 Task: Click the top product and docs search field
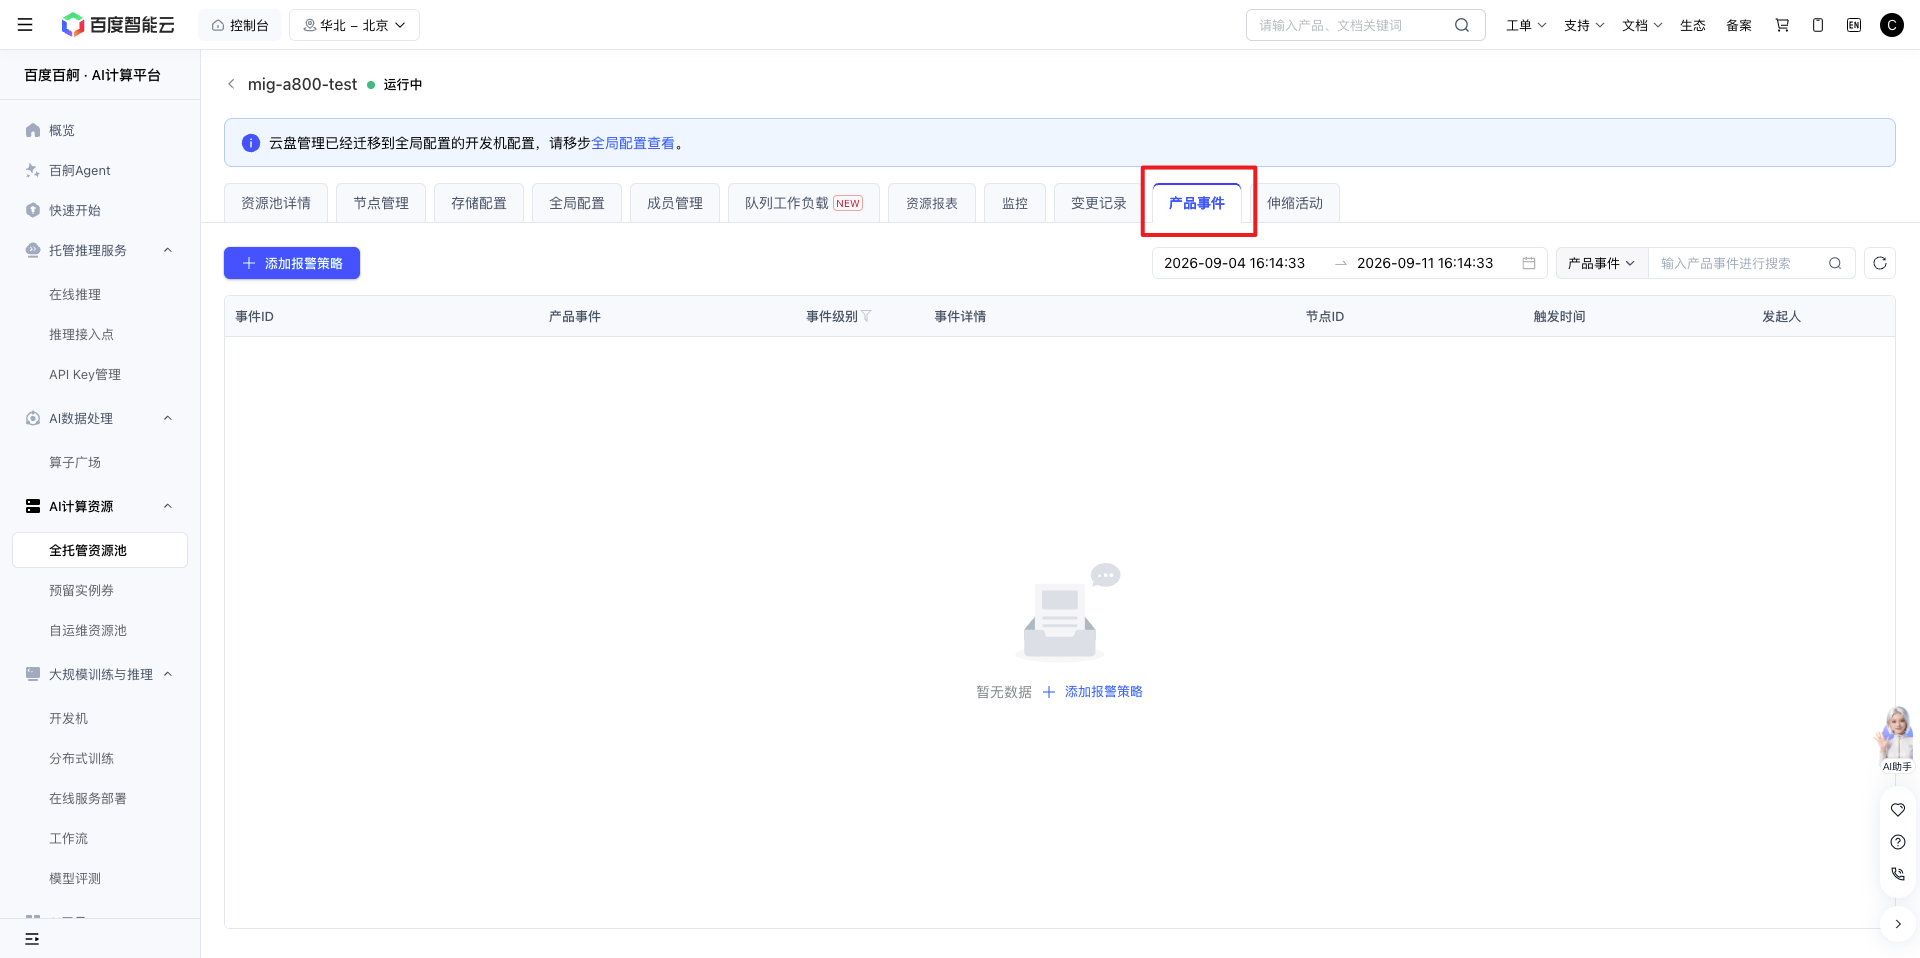1366,25
